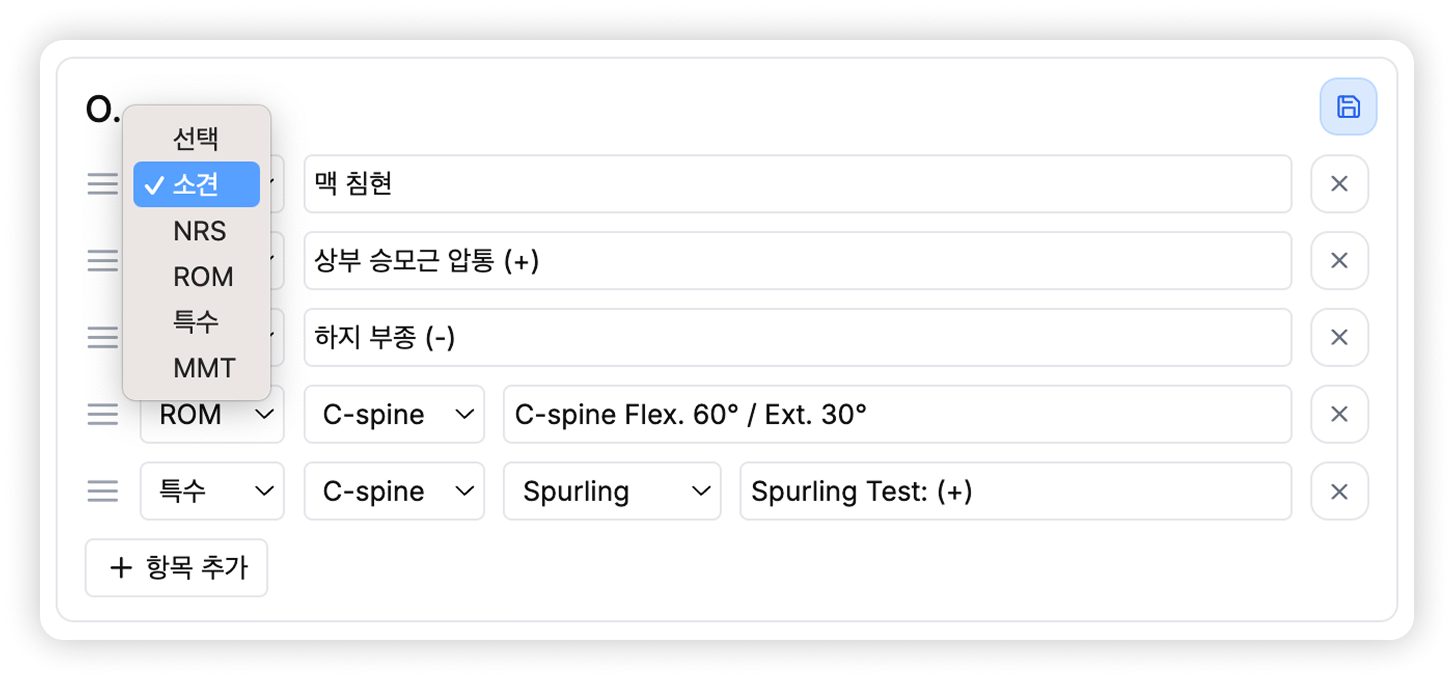Expand the Spurling test selector dropdown
The height and width of the screenshot is (680, 1454).
(612, 491)
